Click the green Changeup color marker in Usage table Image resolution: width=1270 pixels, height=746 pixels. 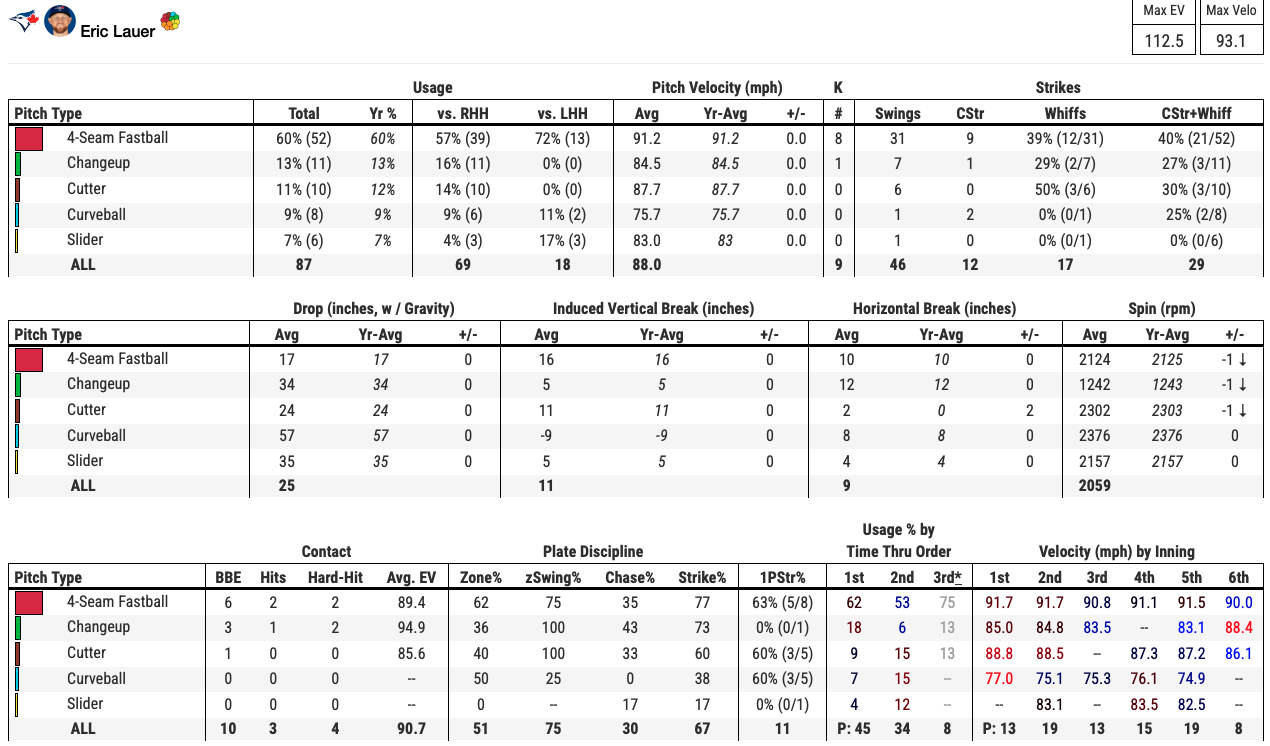[x=18, y=163]
